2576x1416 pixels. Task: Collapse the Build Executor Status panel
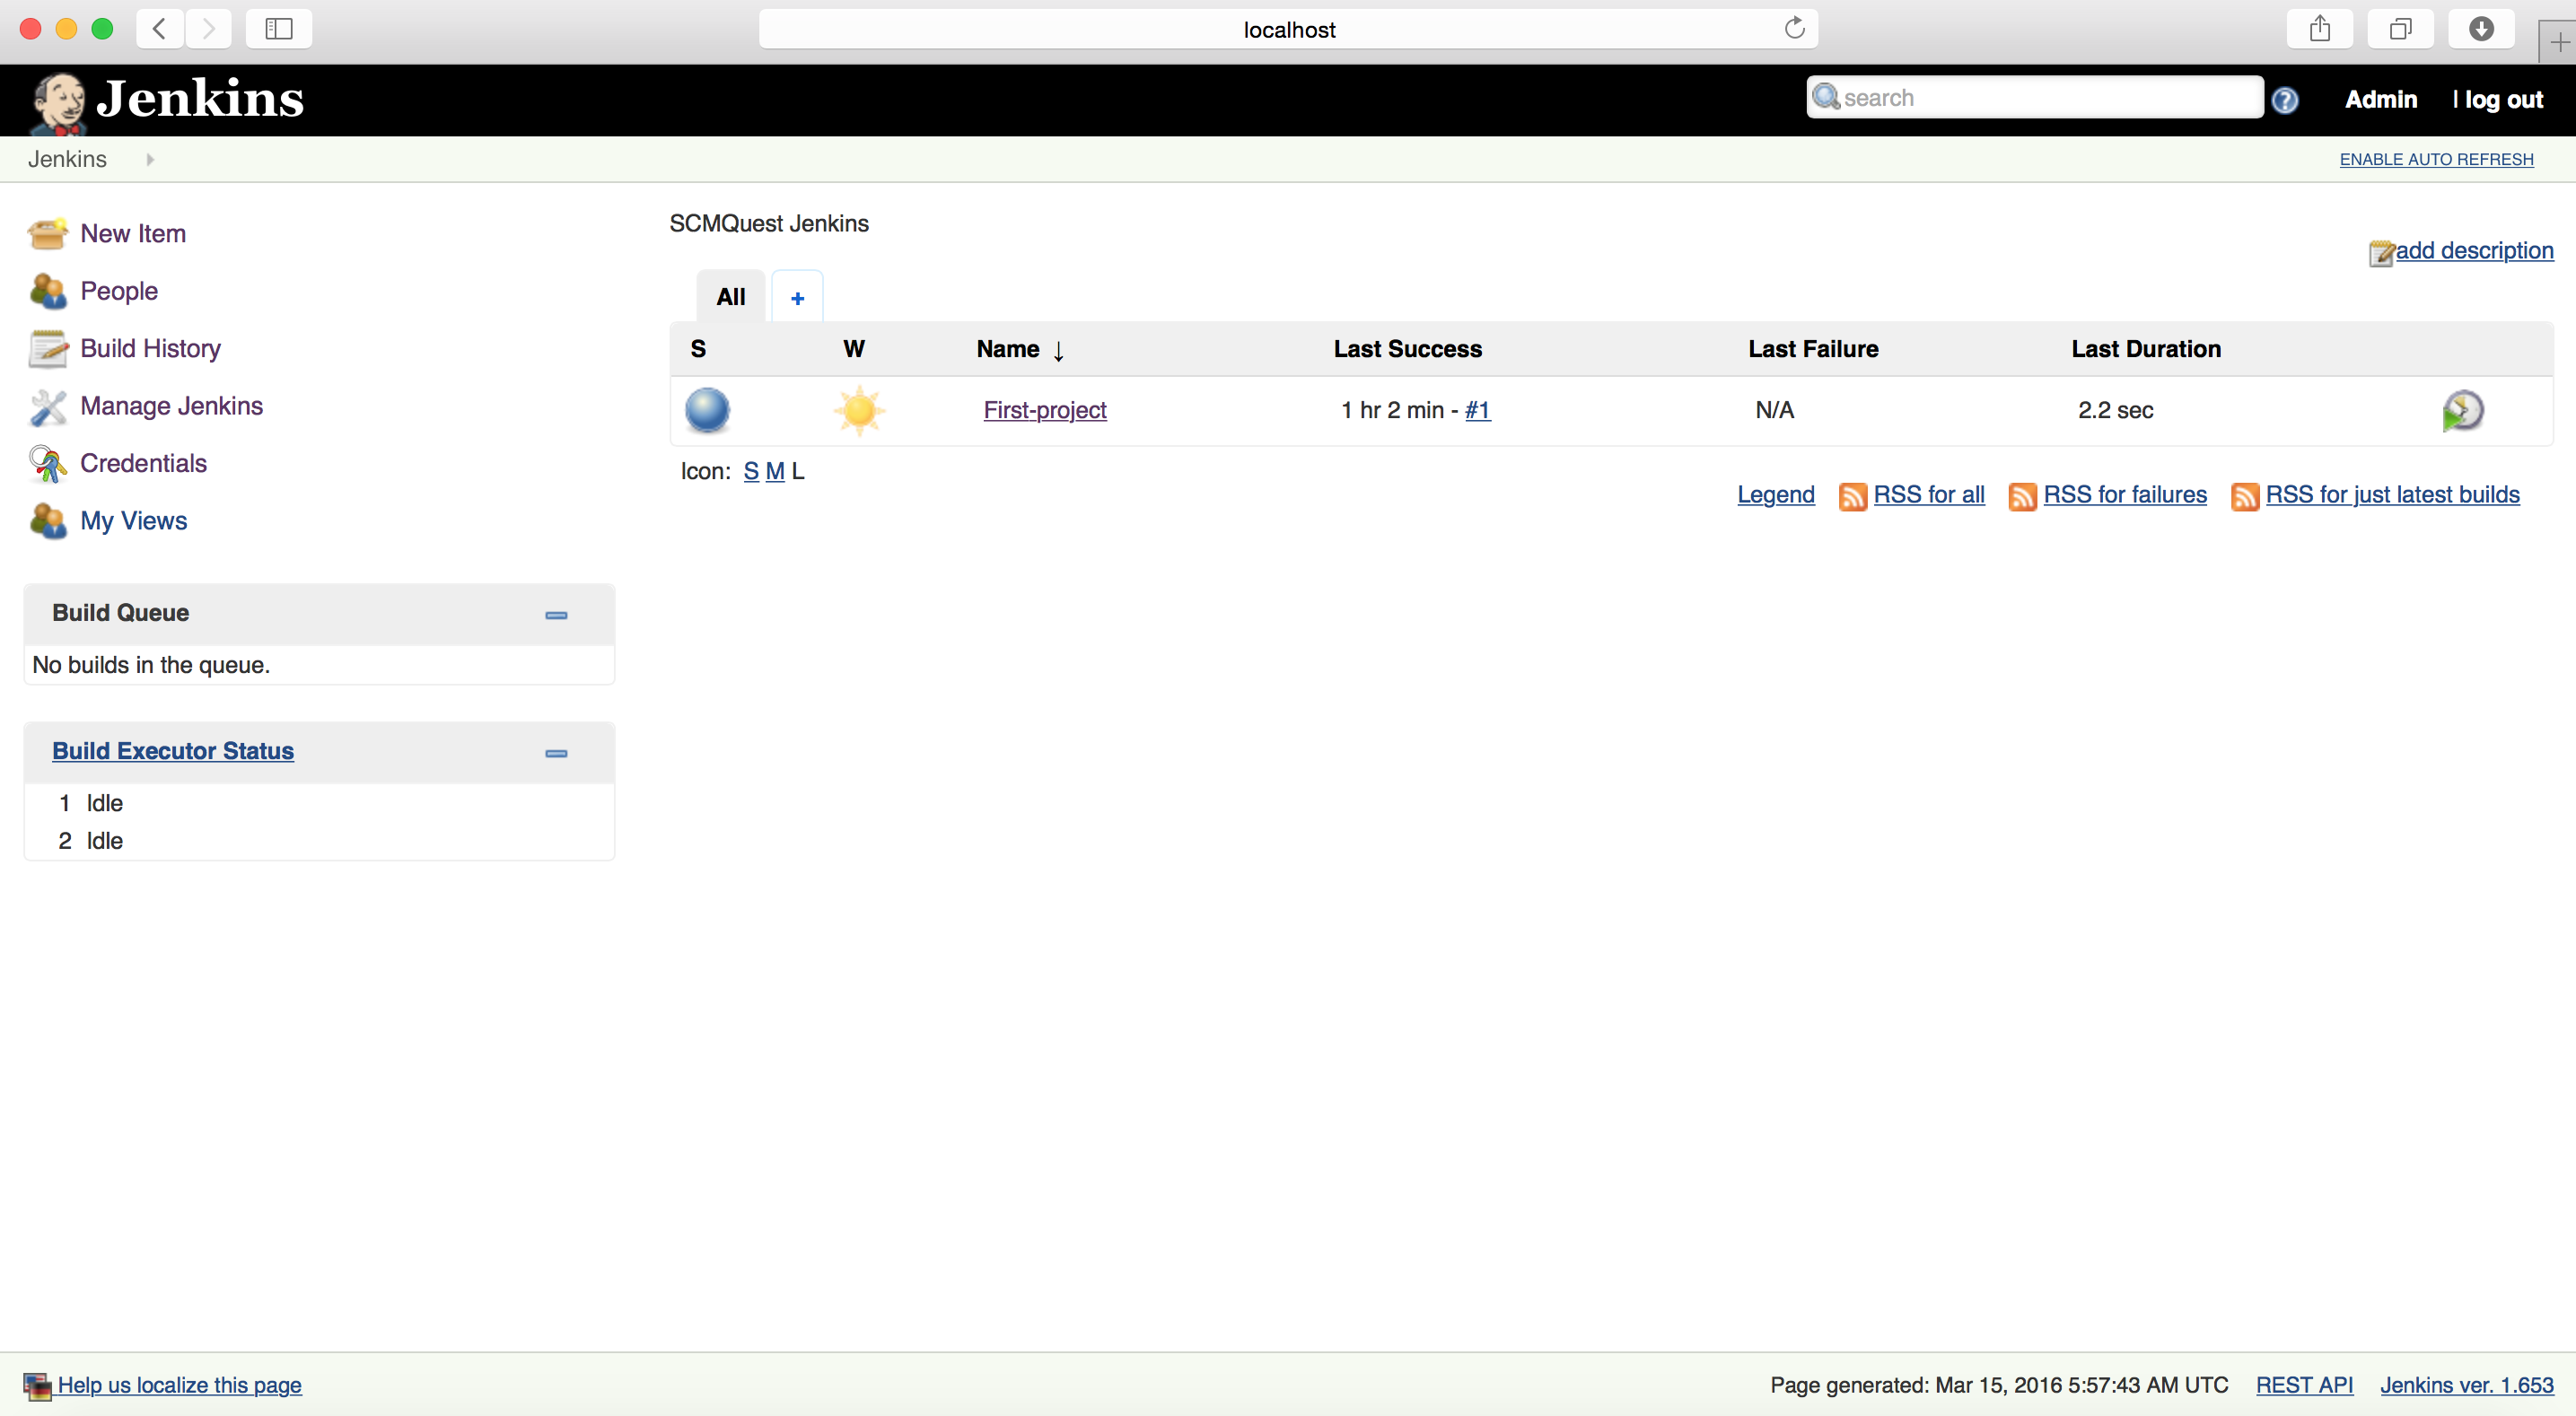point(556,752)
